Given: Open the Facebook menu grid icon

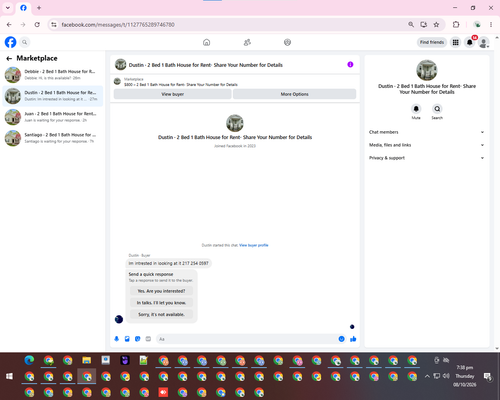Looking at the screenshot, I should tap(455, 42).
